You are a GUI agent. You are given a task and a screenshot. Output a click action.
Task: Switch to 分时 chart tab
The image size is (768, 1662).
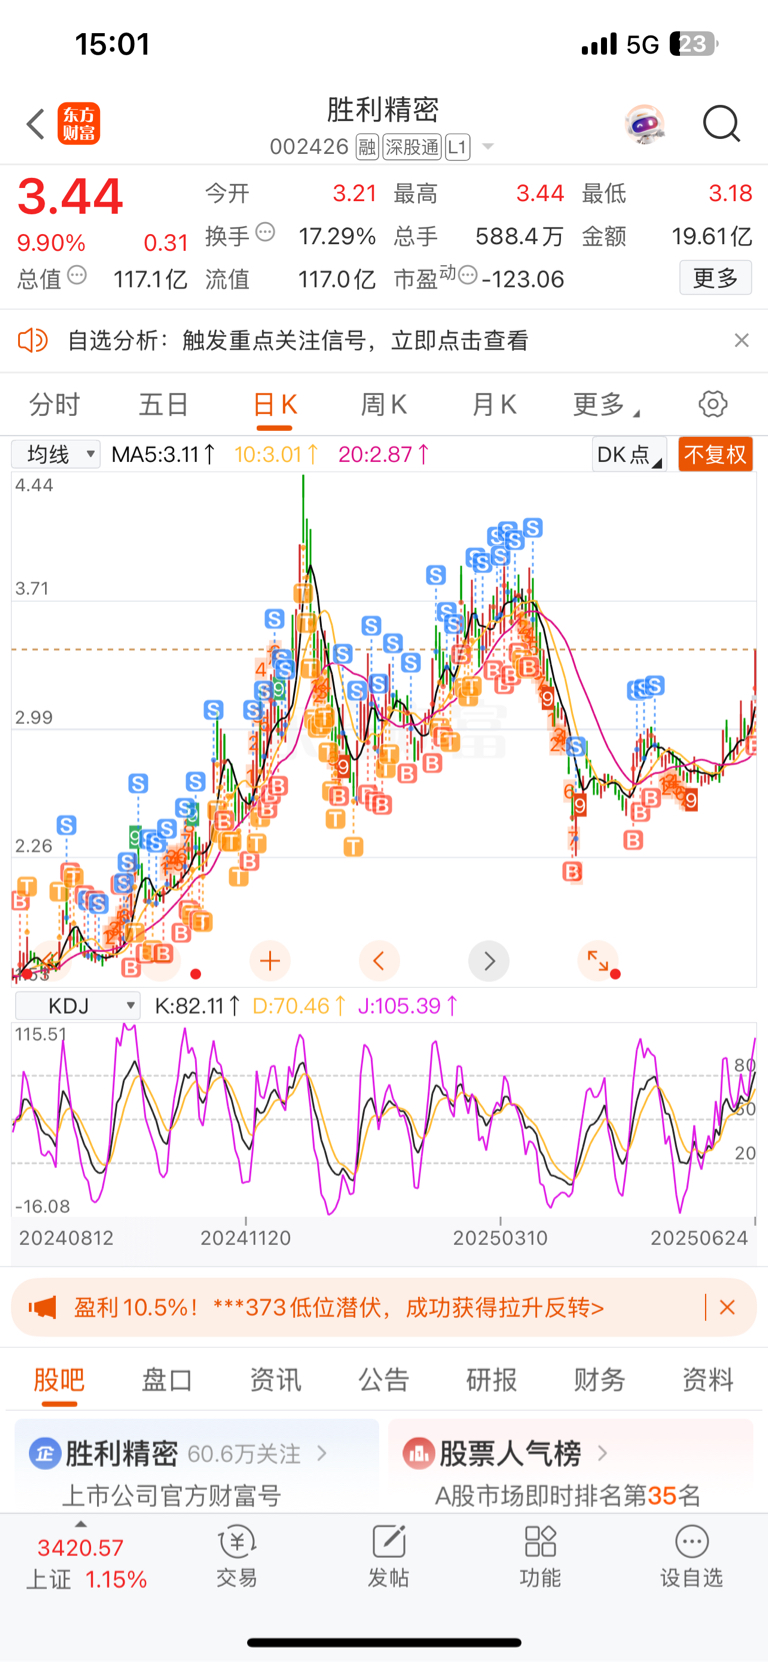click(54, 405)
